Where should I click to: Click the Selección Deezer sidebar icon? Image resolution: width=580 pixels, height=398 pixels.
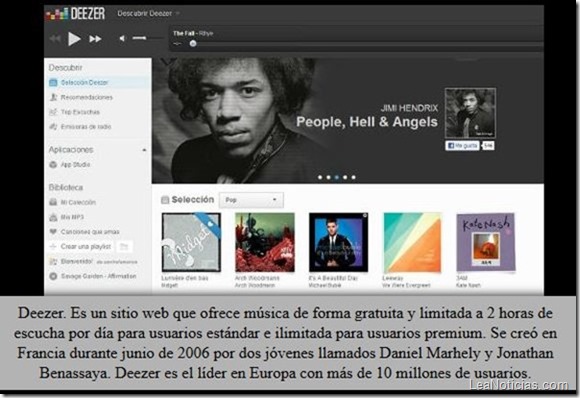coord(53,82)
